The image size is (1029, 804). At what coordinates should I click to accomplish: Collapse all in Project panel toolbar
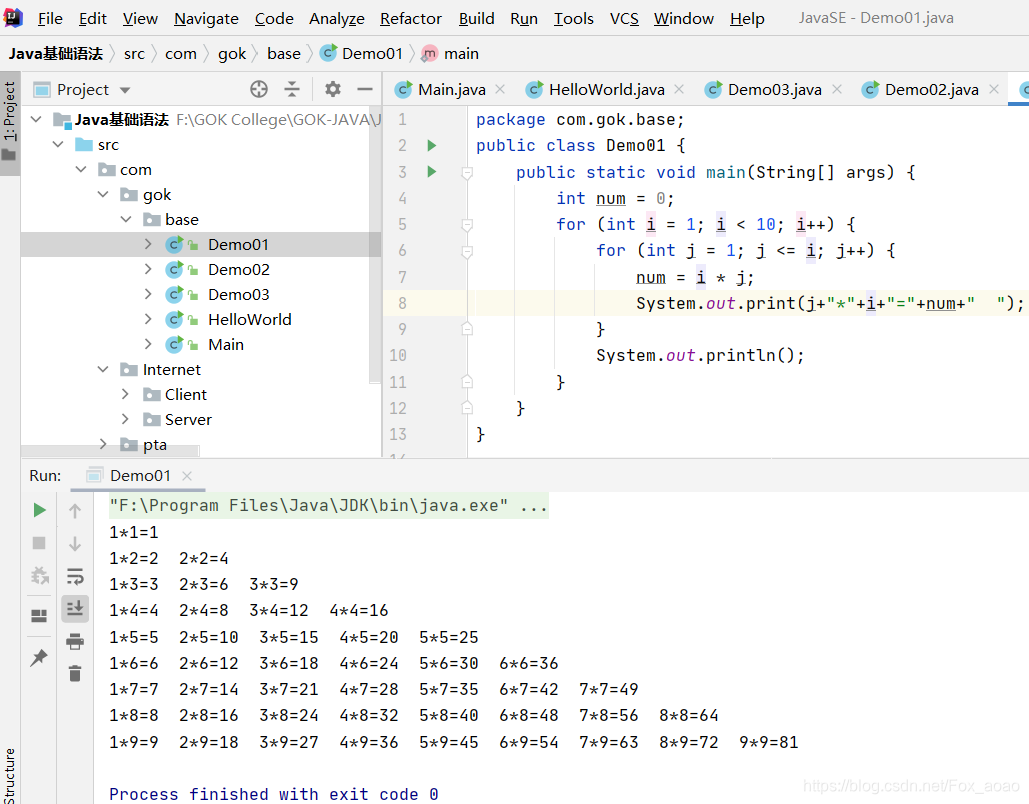[292, 89]
